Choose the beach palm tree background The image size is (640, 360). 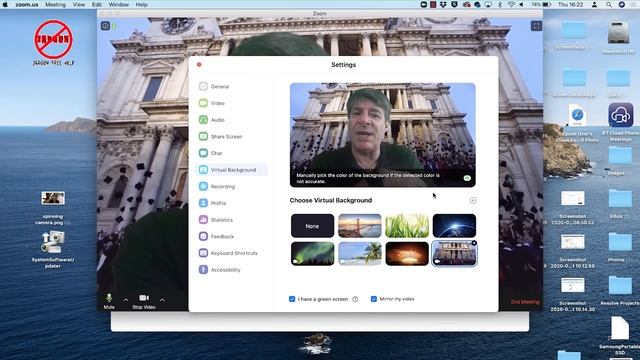[x=360, y=253]
